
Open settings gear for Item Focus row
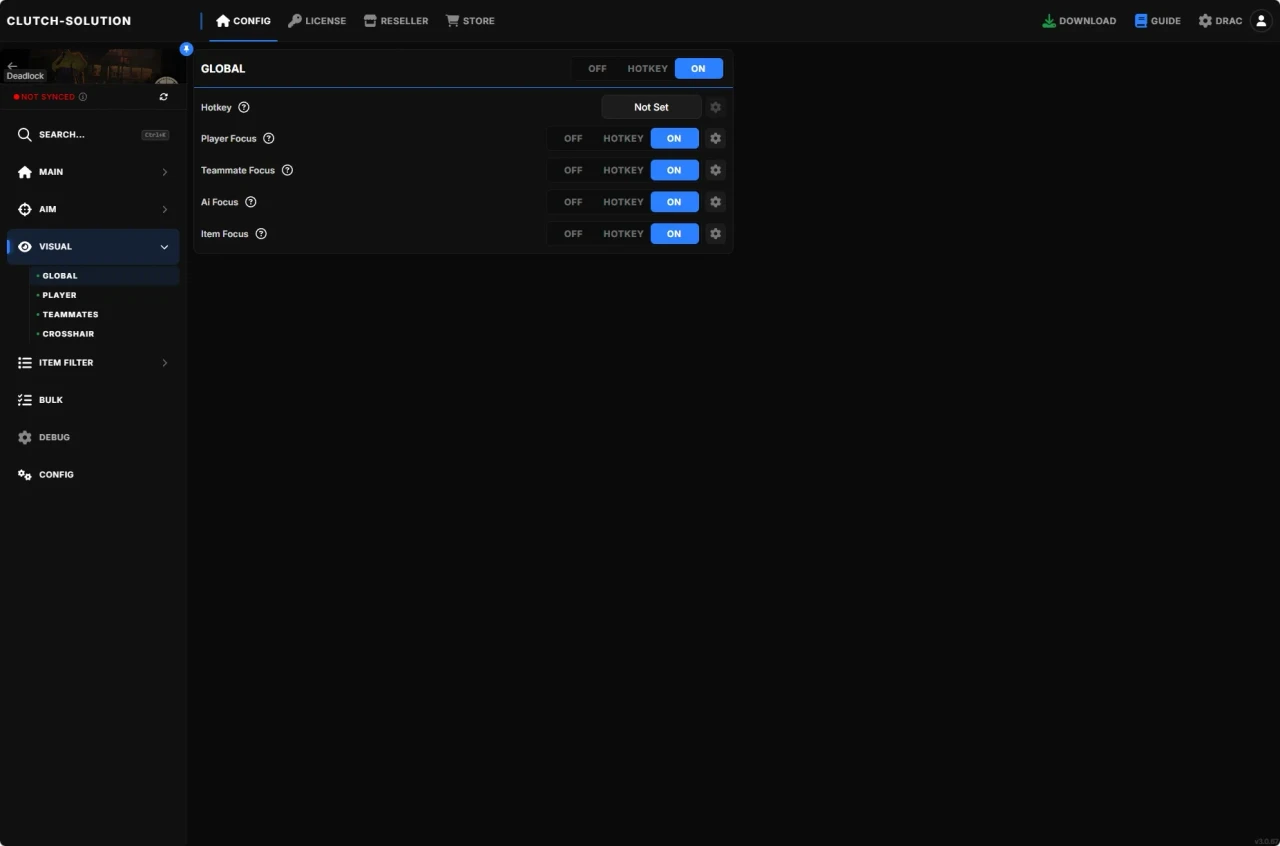(x=715, y=234)
